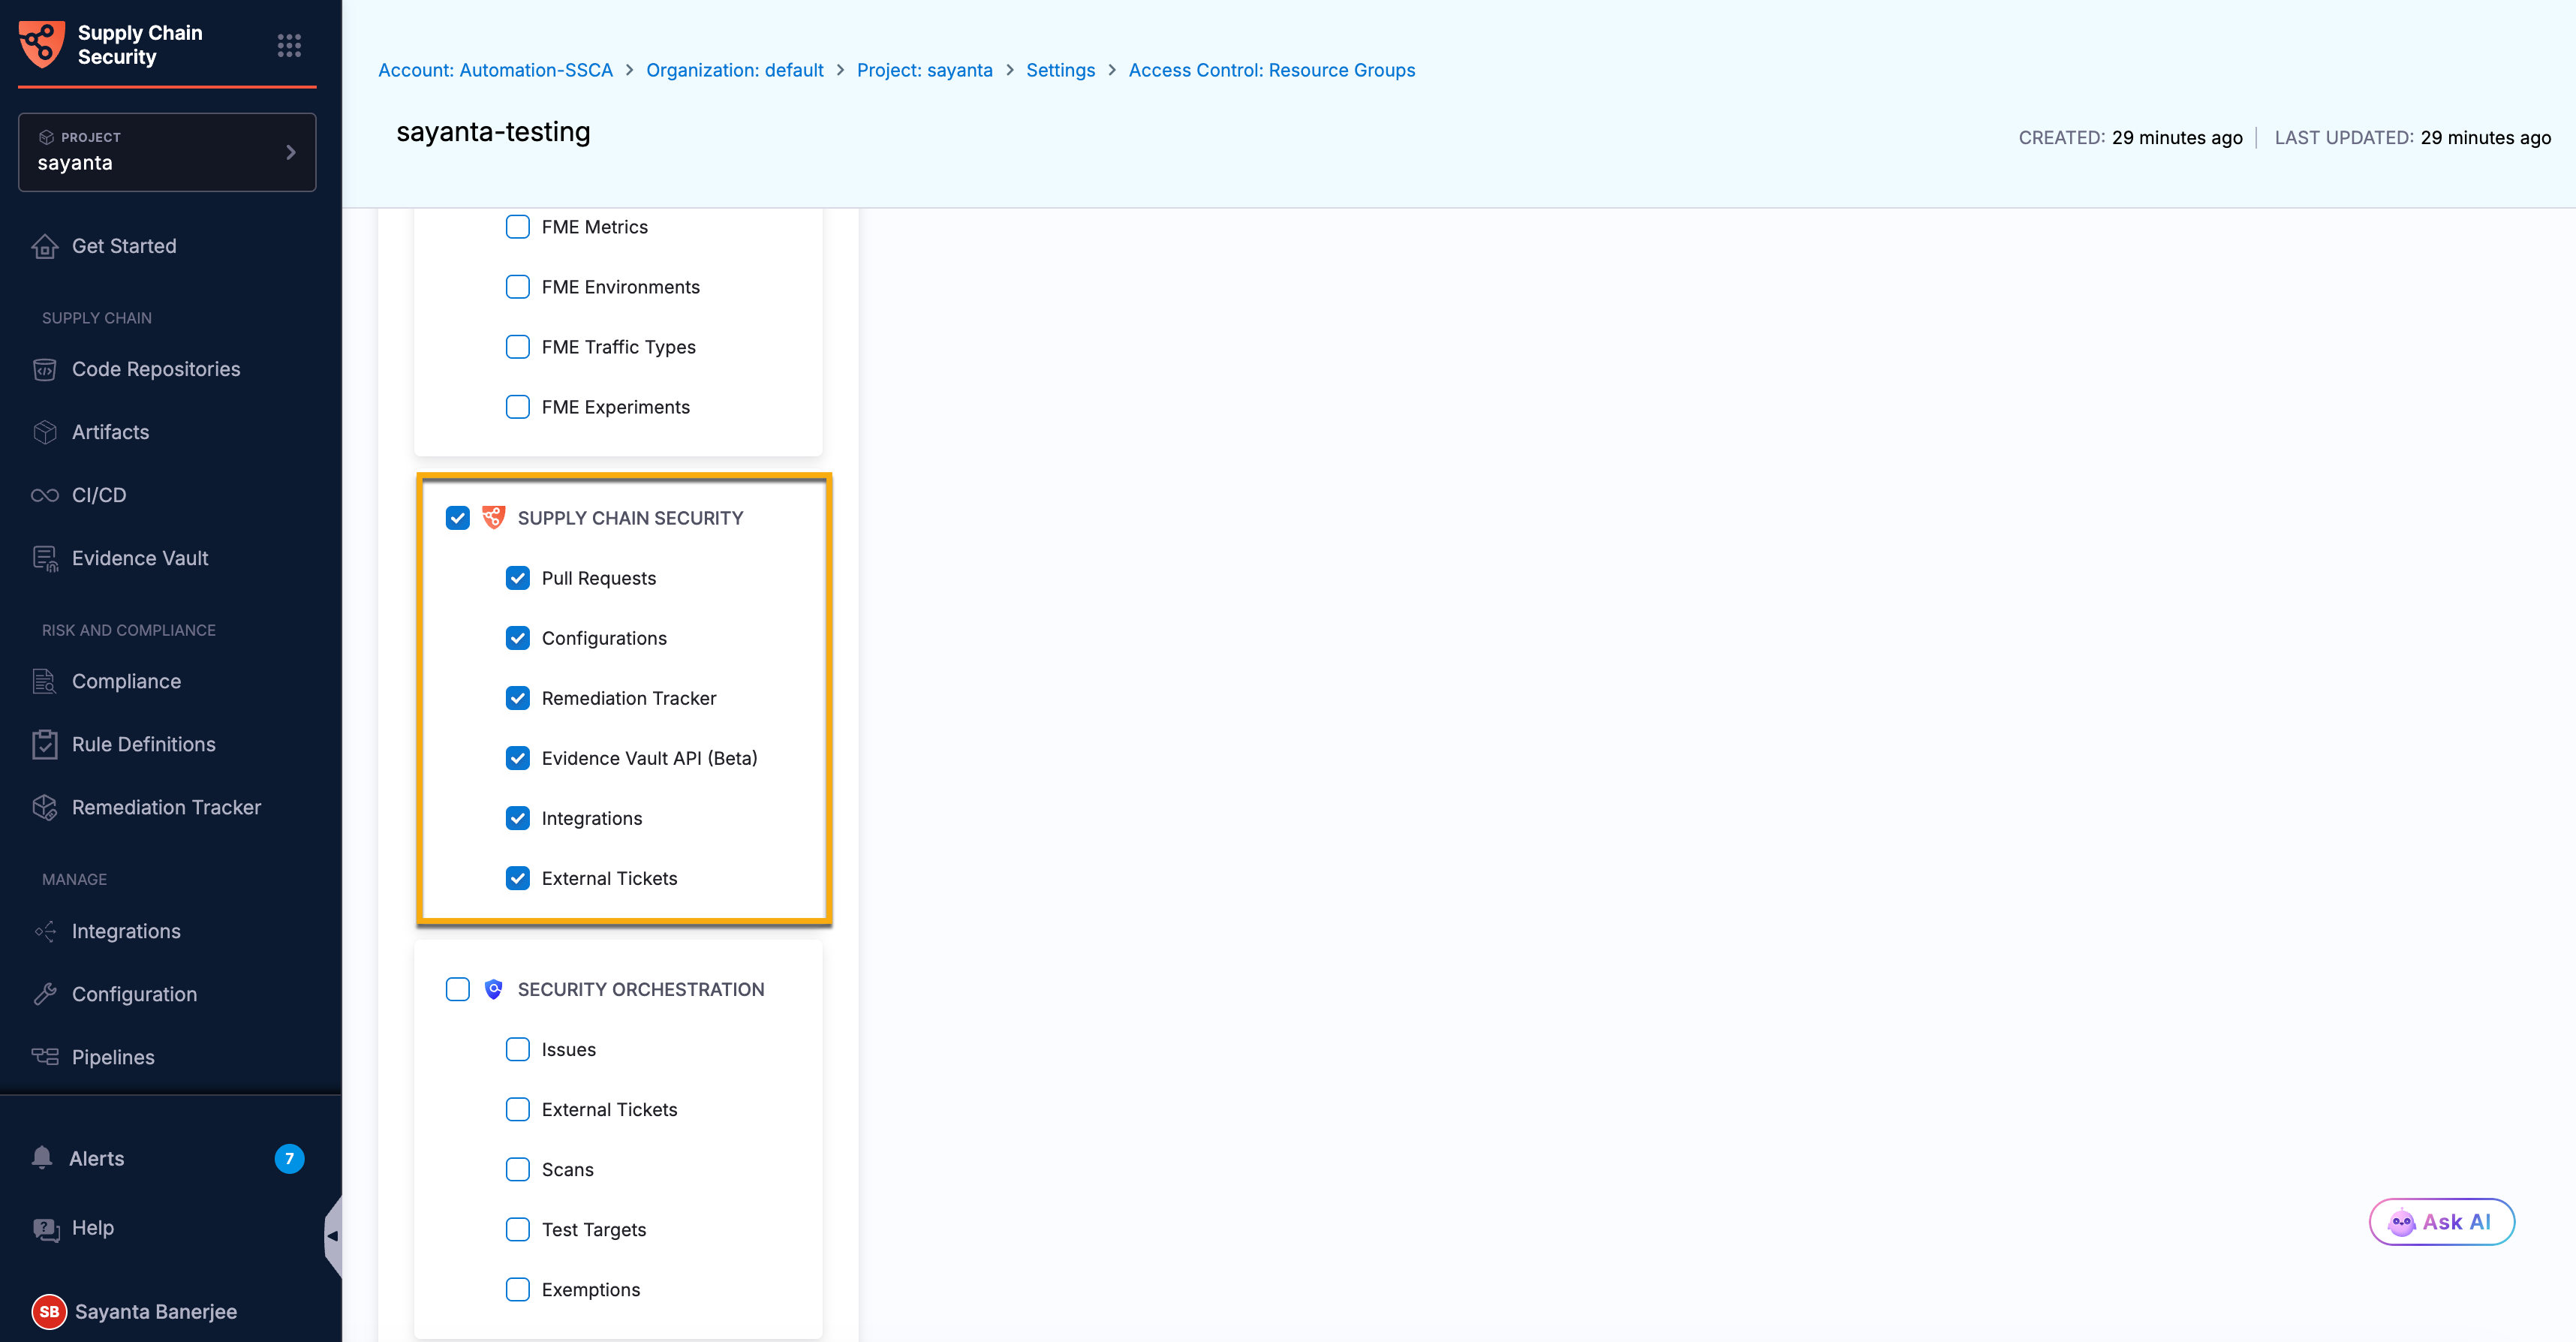Follow the Organization: default breadcrumb
Screen dimensions: 2576x1342
[x=735, y=70]
